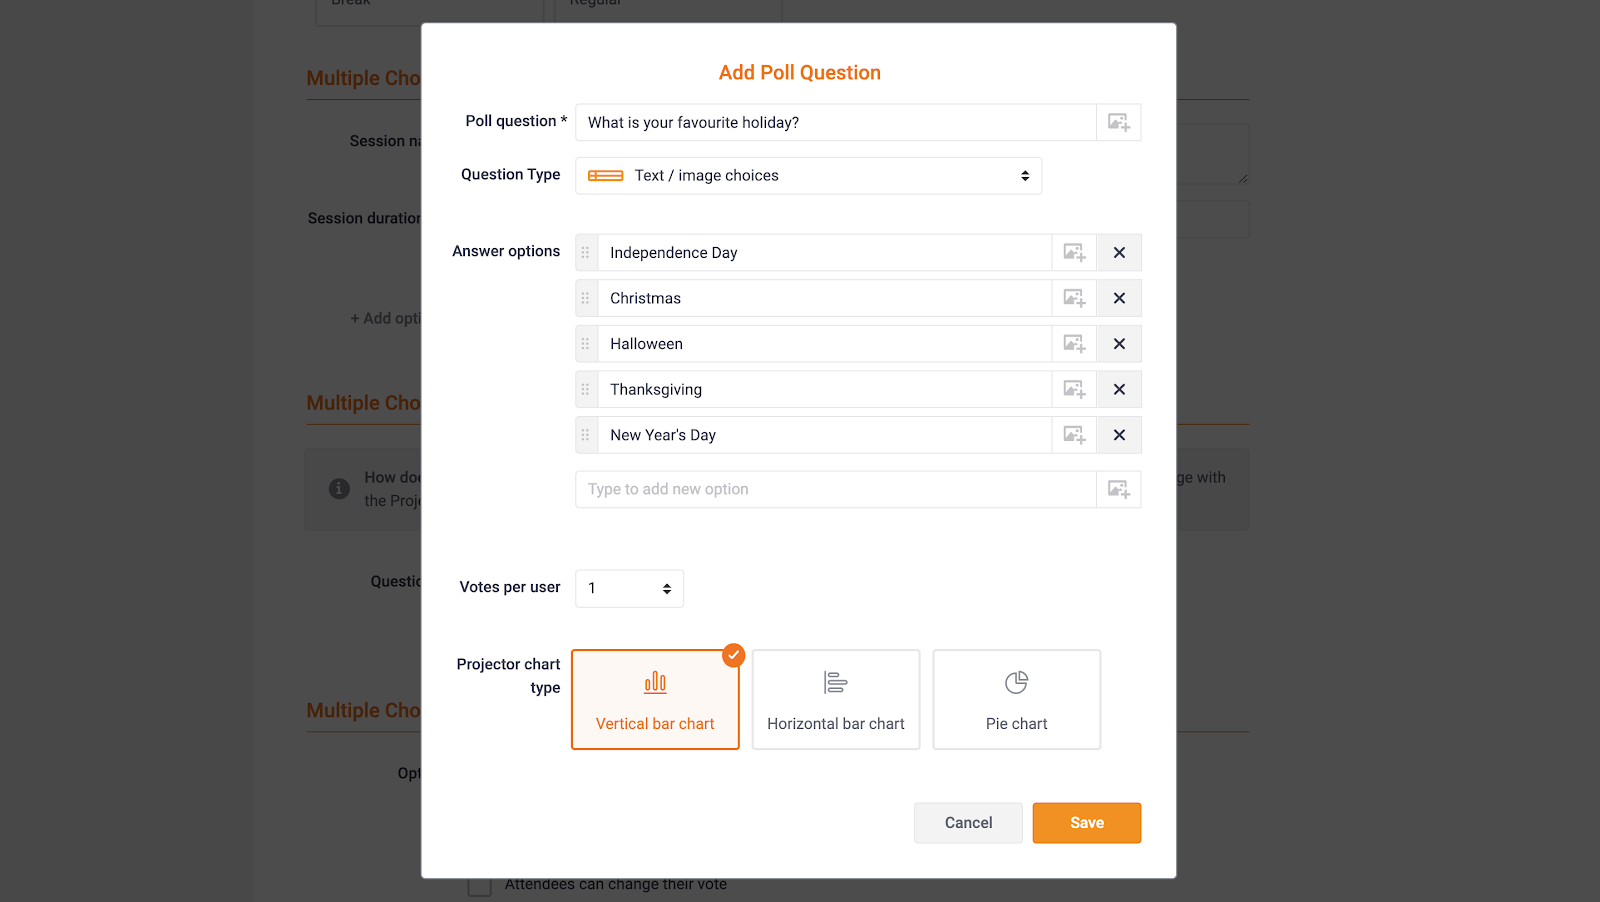Viewport: 1600px width, 902px height.
Task: Open the Question Type dropdown
Action: (808, 176)
